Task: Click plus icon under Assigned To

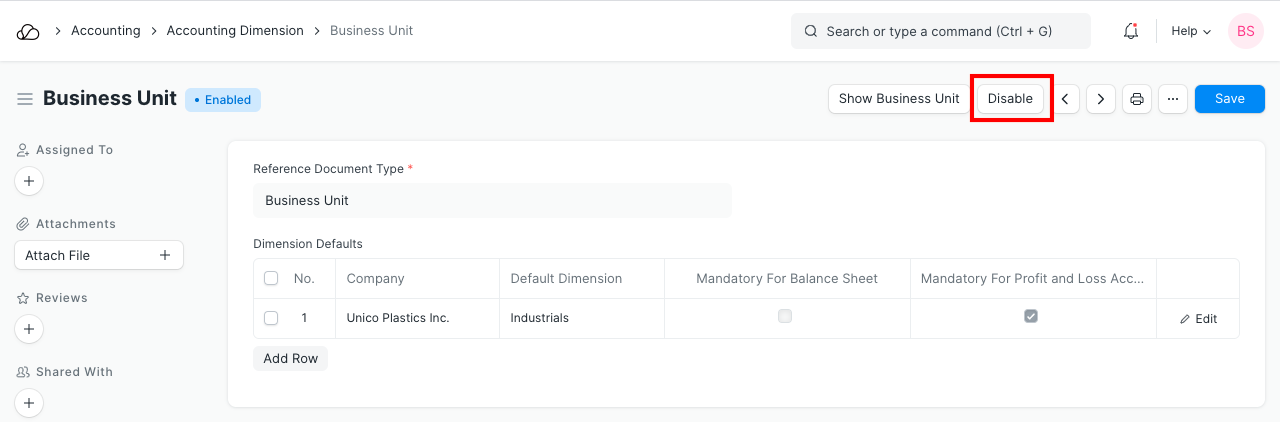Action: pos(29,181)
